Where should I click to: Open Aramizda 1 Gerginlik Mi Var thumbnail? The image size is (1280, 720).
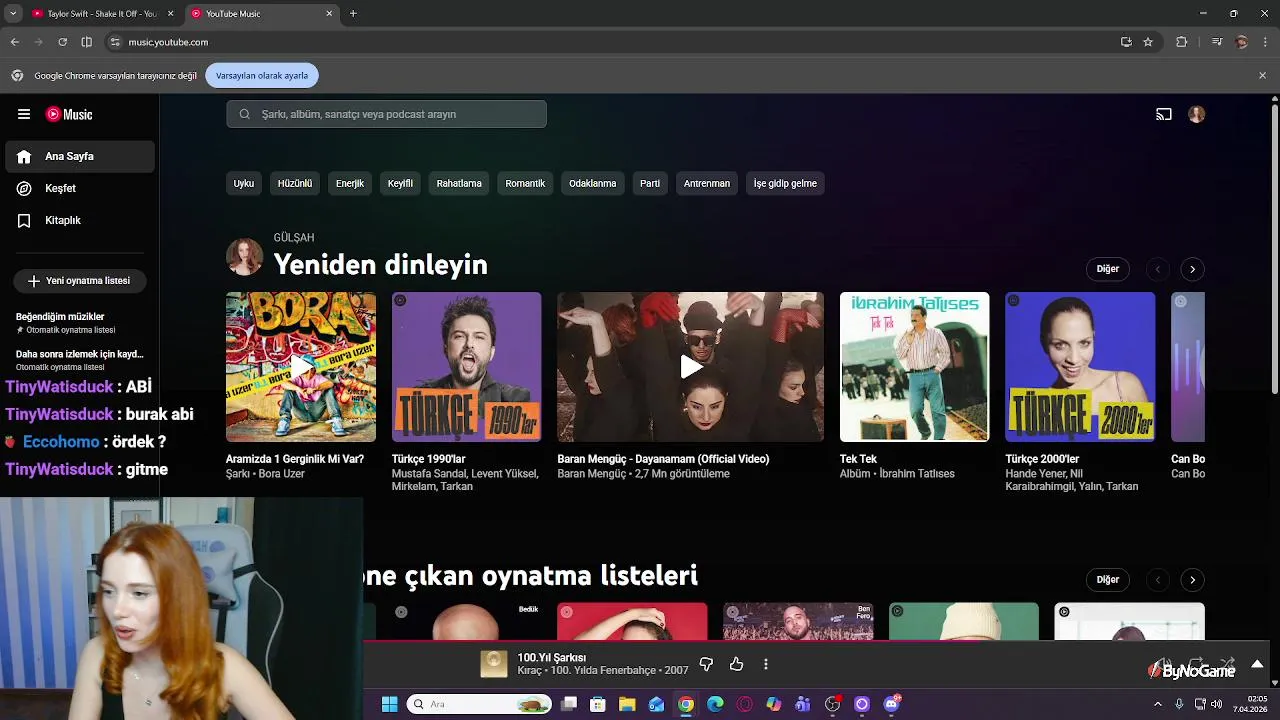(301, 367)
